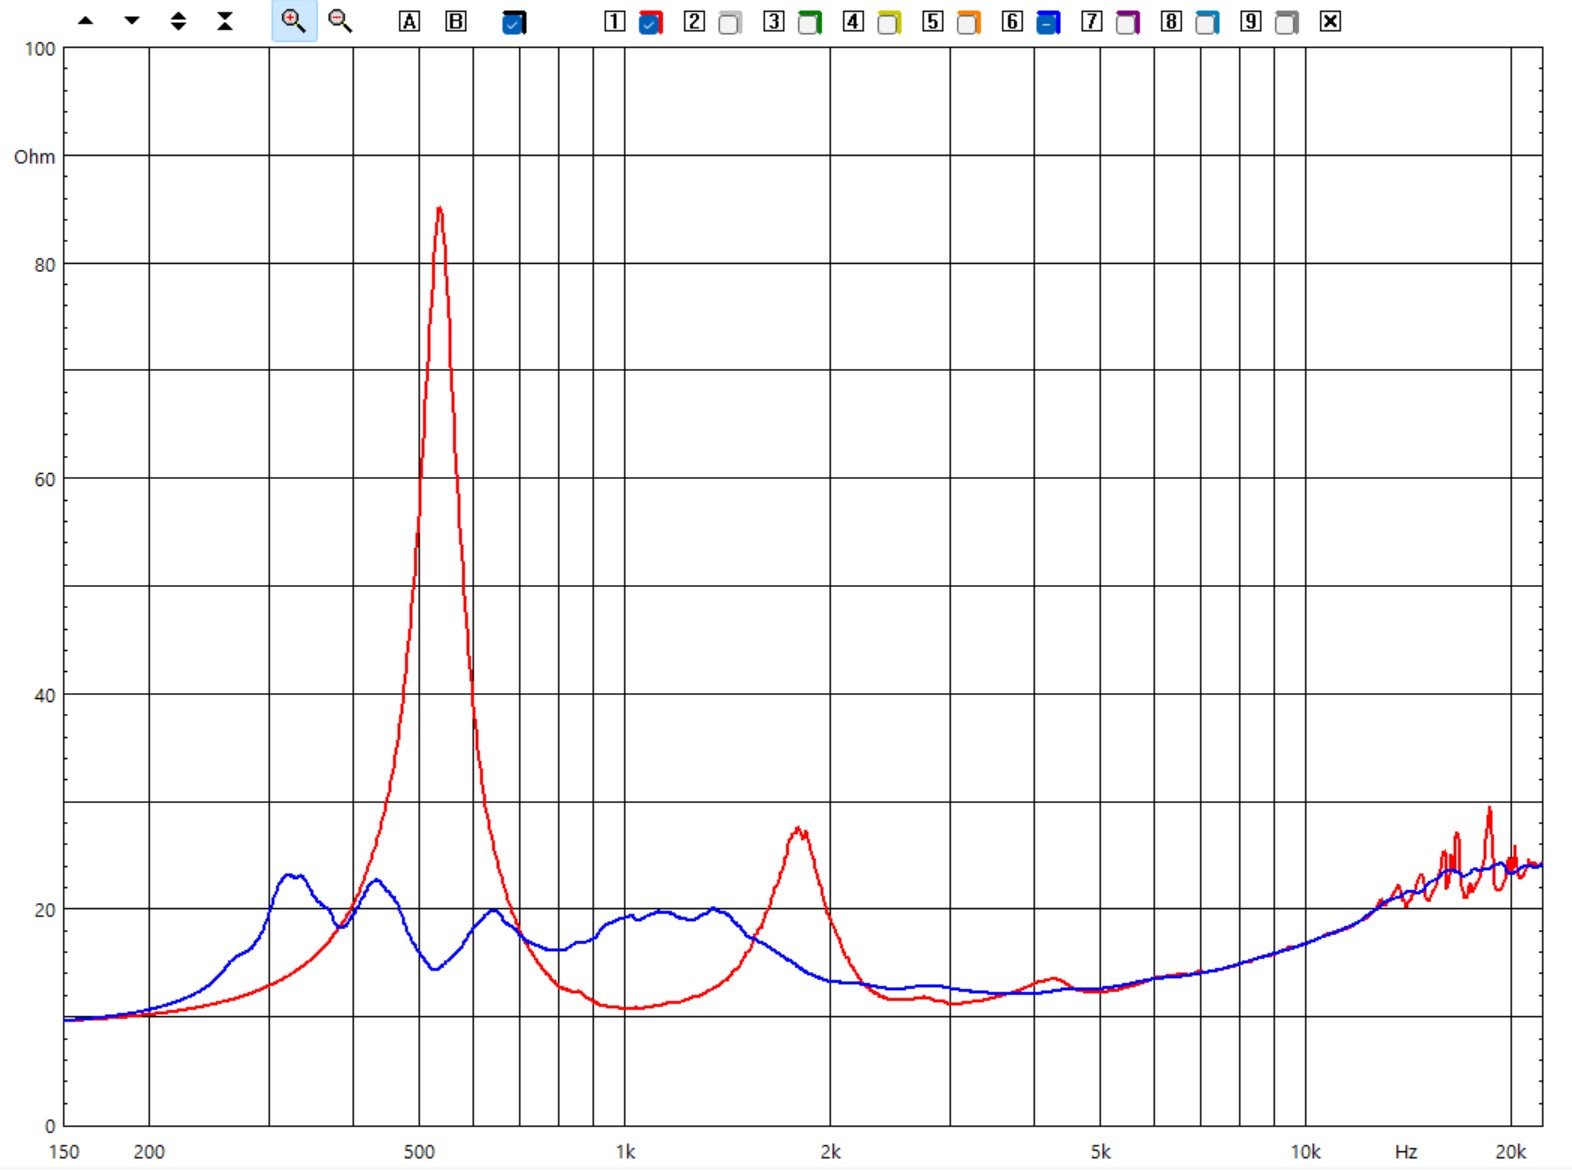This screenshot has height=1170, width=1572.
Task: Click the 20k frequency axis label
Action: click(1511, 1152)
